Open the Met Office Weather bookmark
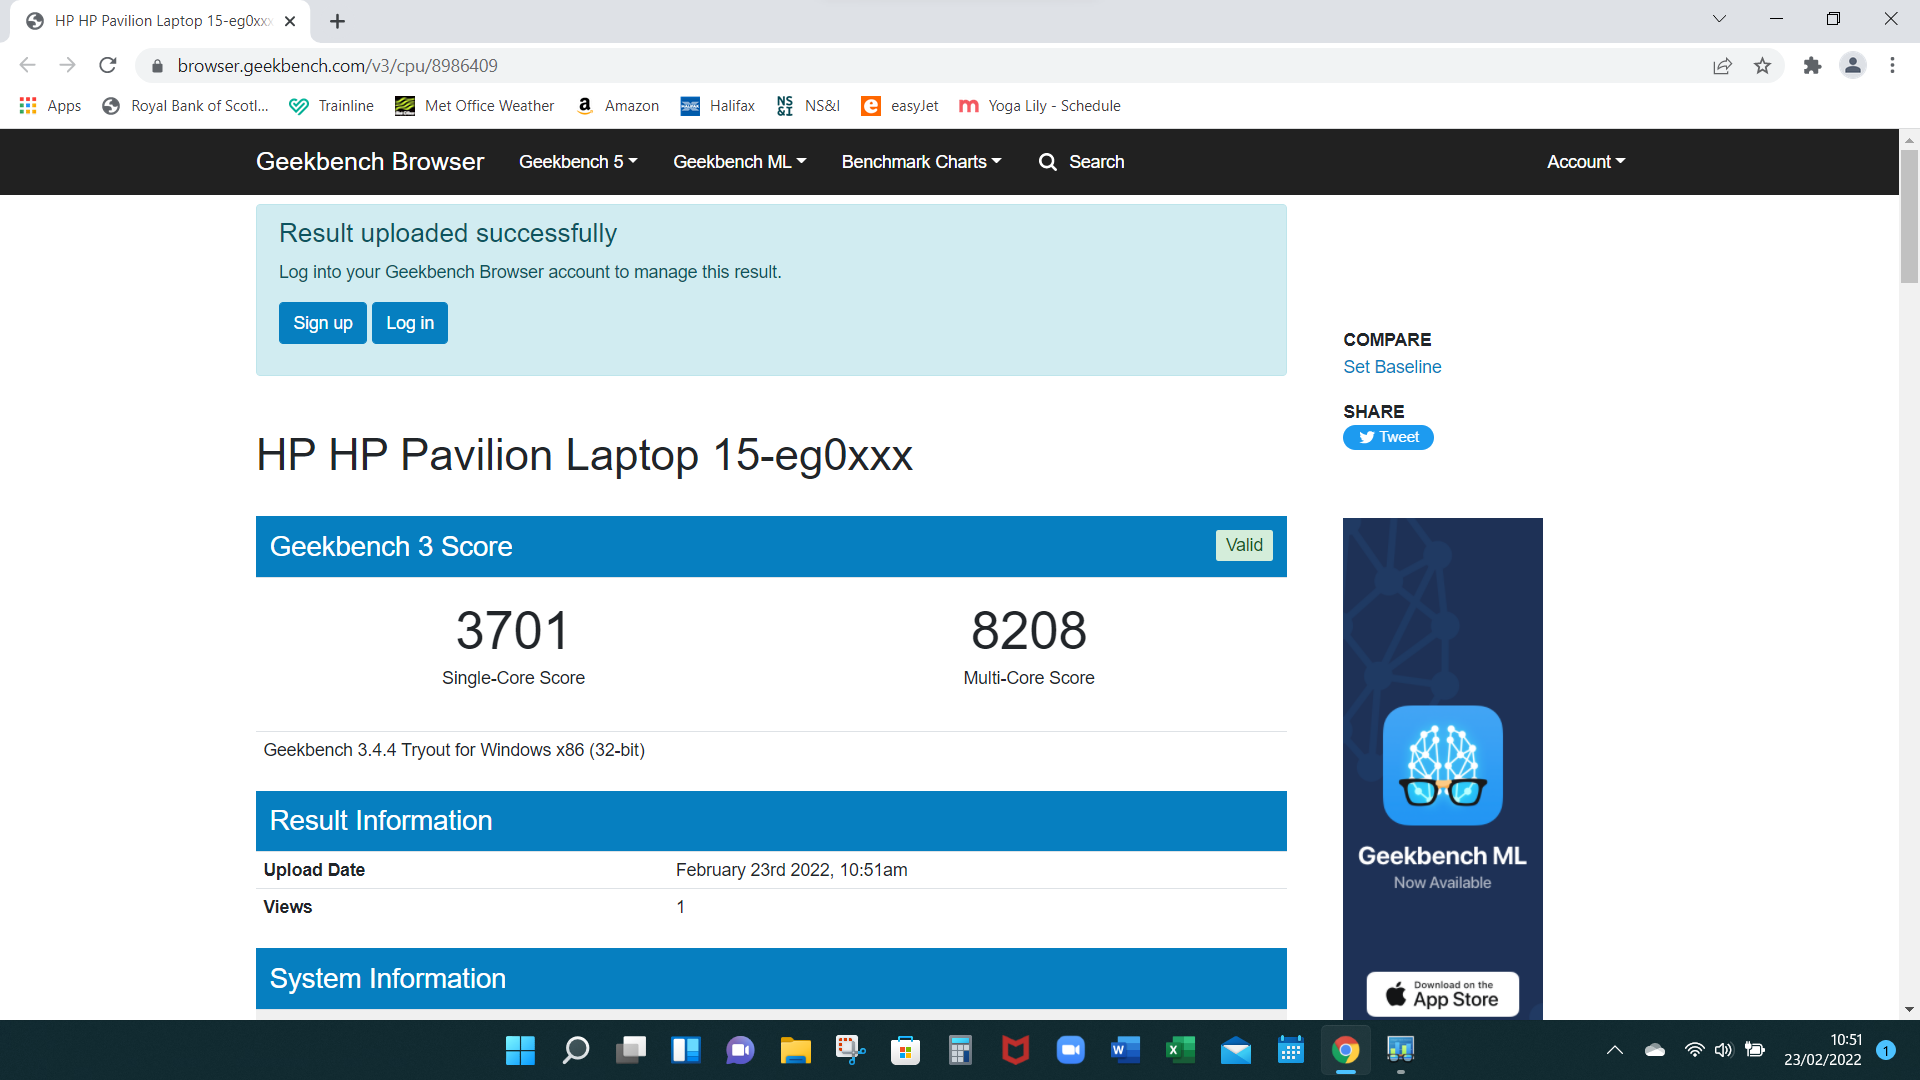The height and width of the screenshot is (1080, 1920). click(x=475, y=106)
